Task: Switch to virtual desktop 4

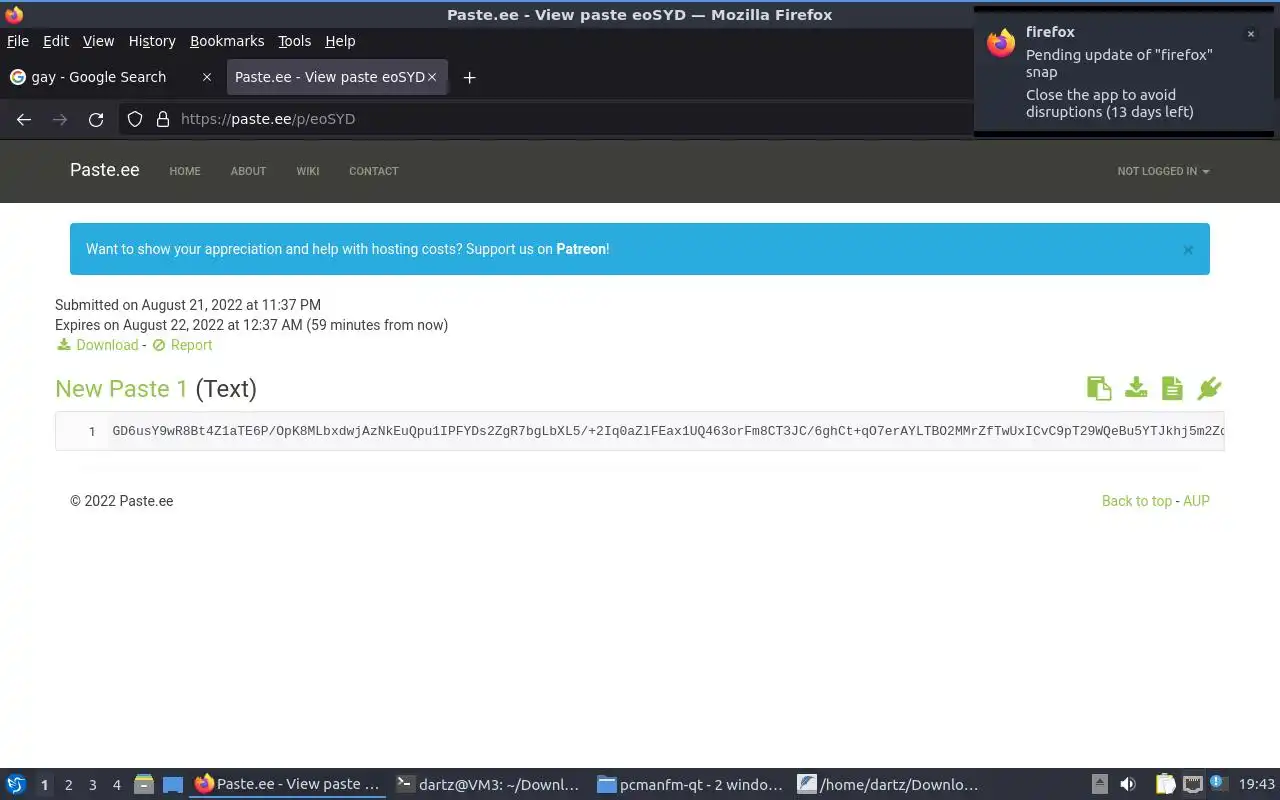Action: coord(116,785)
